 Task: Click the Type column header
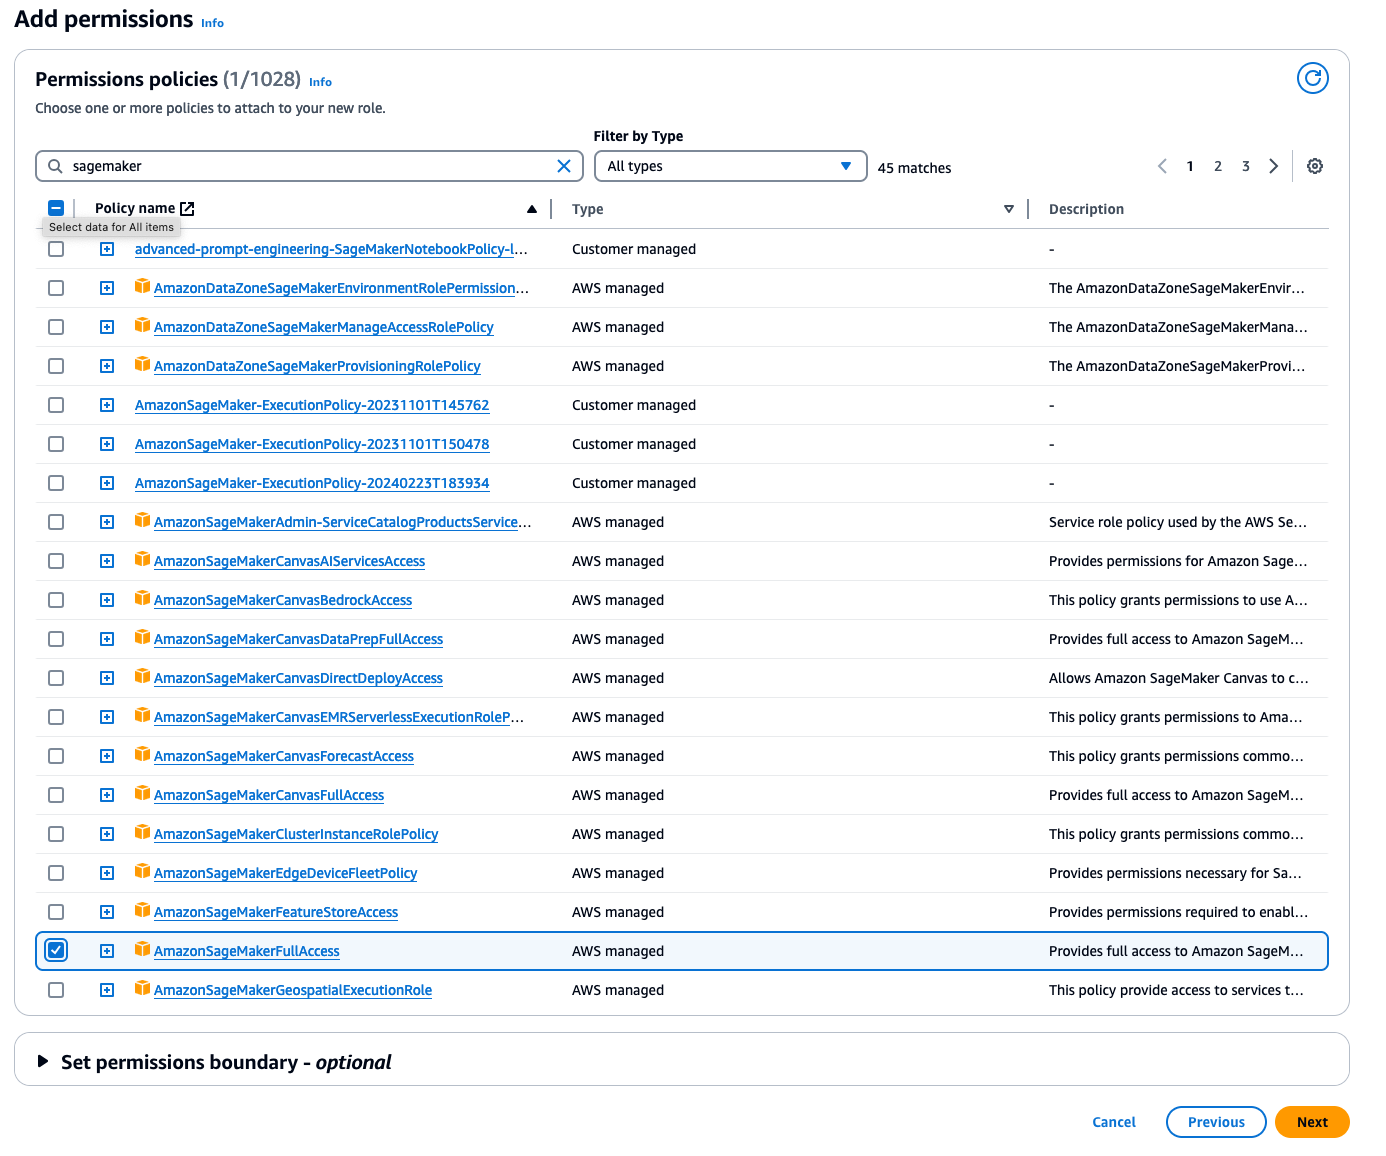pyautogui.click(x=587, y=209)
